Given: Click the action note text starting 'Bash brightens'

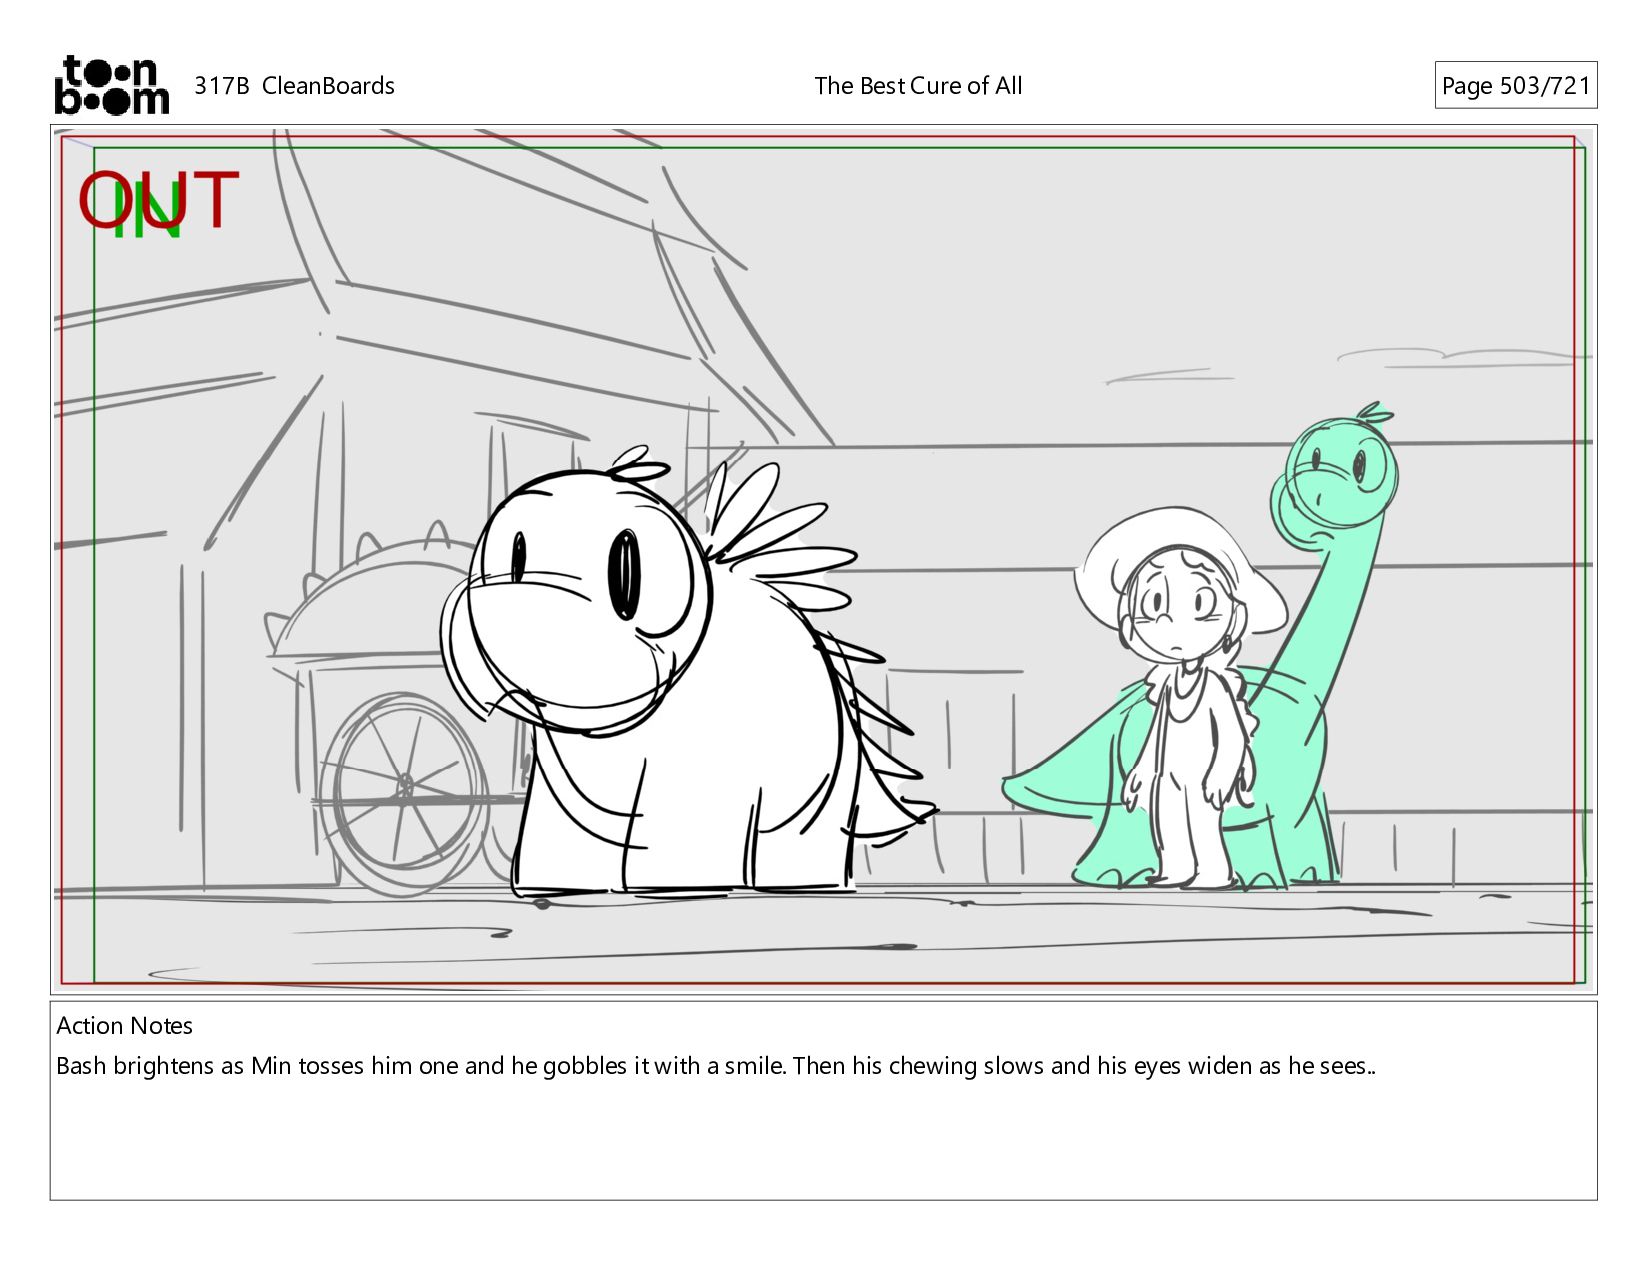Looking at the screenshot, I should pos(716,1066).
